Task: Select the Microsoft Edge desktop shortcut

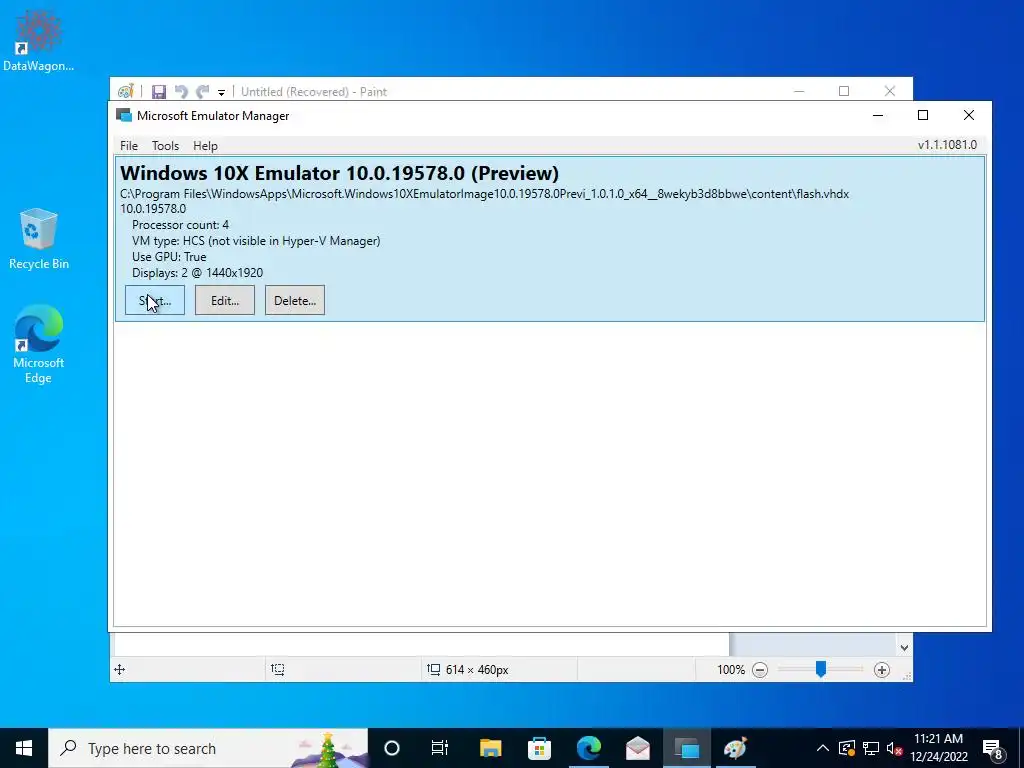Action: click(39, 344)
